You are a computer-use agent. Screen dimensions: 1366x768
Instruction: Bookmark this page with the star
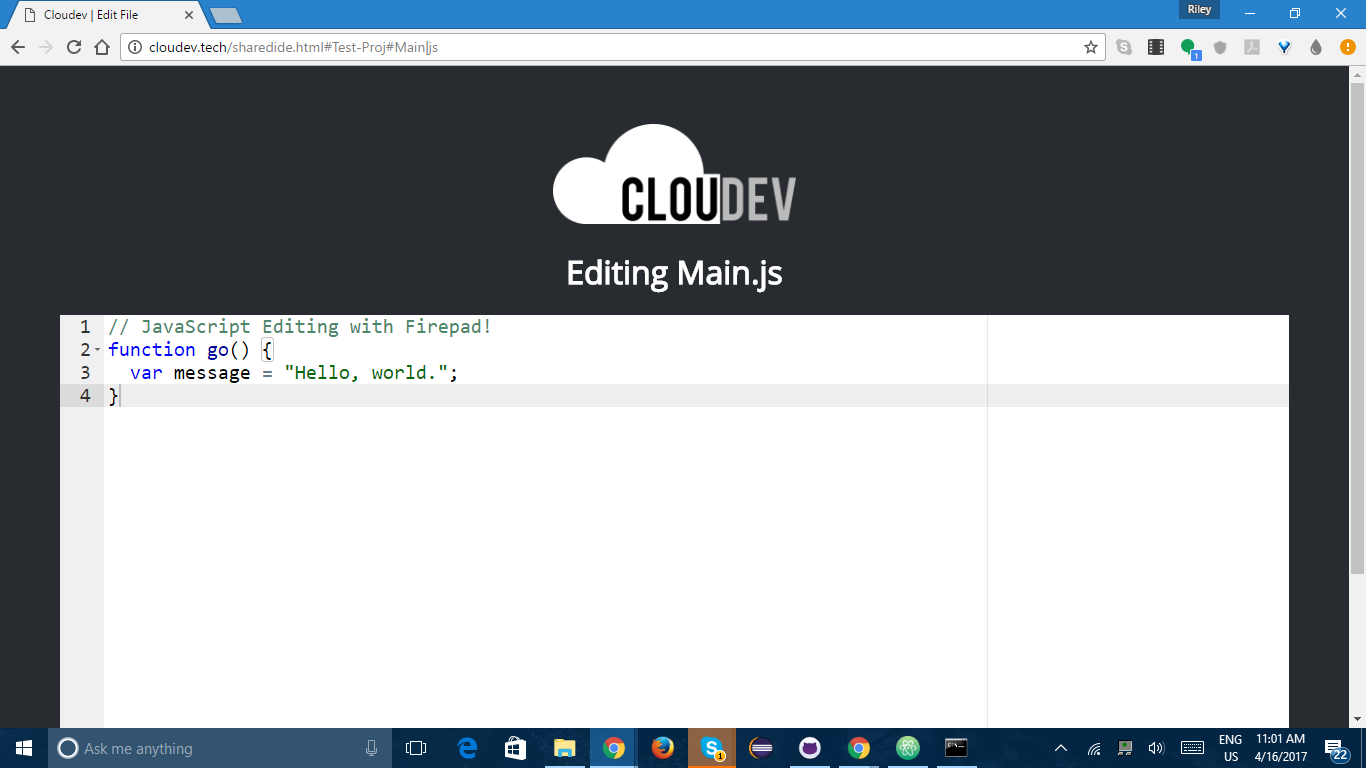click(1091, 47)
